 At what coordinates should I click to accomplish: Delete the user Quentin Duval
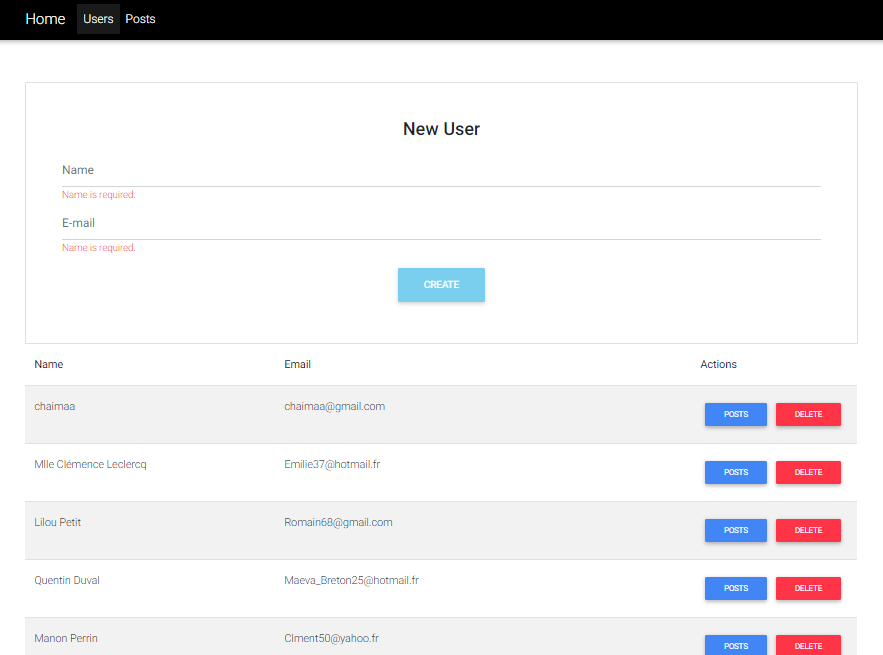click(x=808, y=588)
